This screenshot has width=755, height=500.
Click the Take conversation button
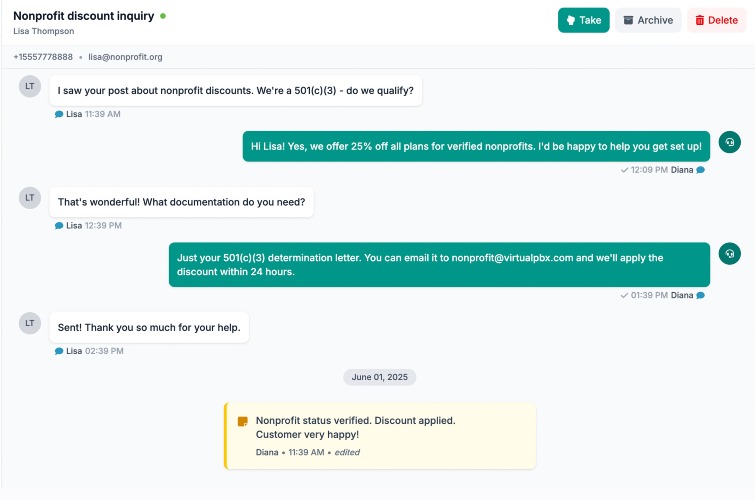click(583, 20)
